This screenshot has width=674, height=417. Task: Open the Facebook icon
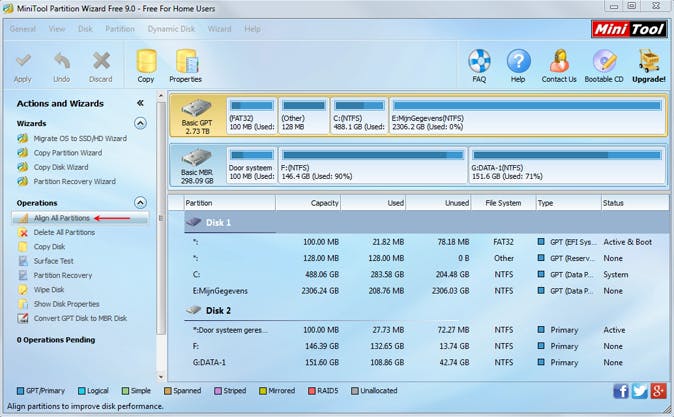click(621, 391)
